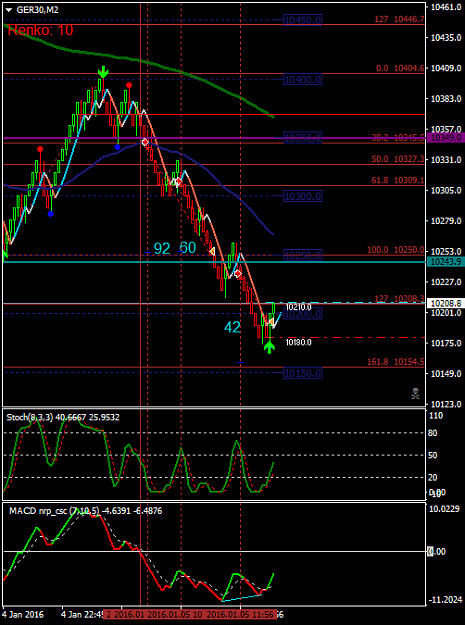
Task: Click the cyan number 60
Action: (188, 248)
